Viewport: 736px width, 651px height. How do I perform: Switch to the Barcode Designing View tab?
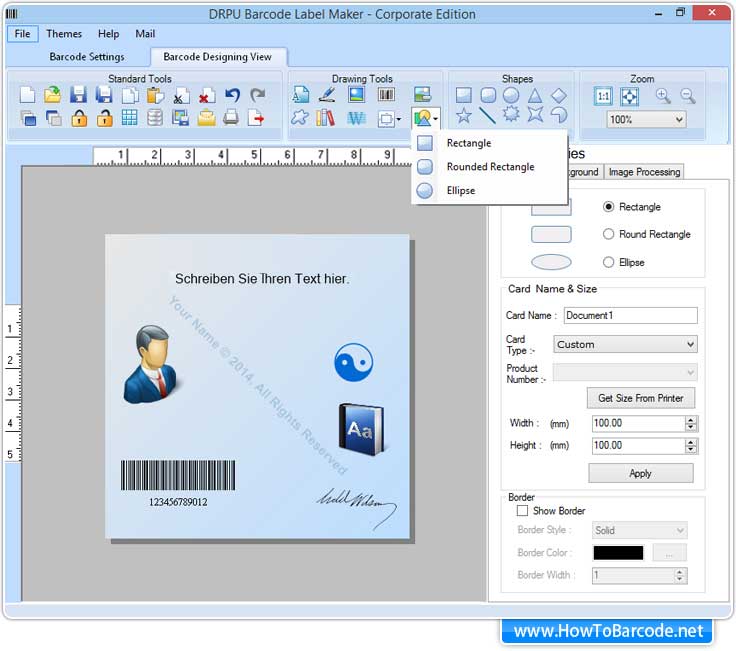click(x=217, y=57)
